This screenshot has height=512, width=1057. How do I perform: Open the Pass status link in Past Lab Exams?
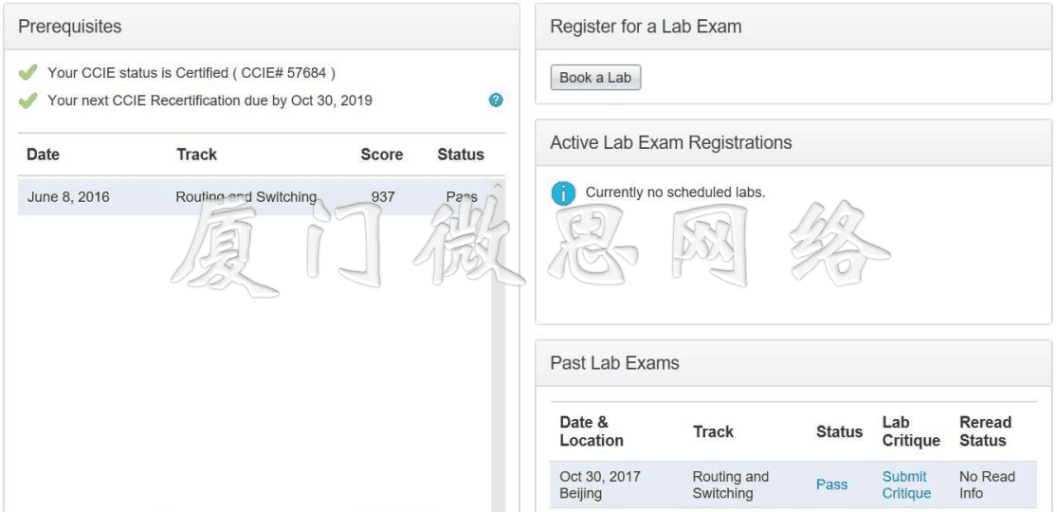pyautogui.click(x=832, y=484)
